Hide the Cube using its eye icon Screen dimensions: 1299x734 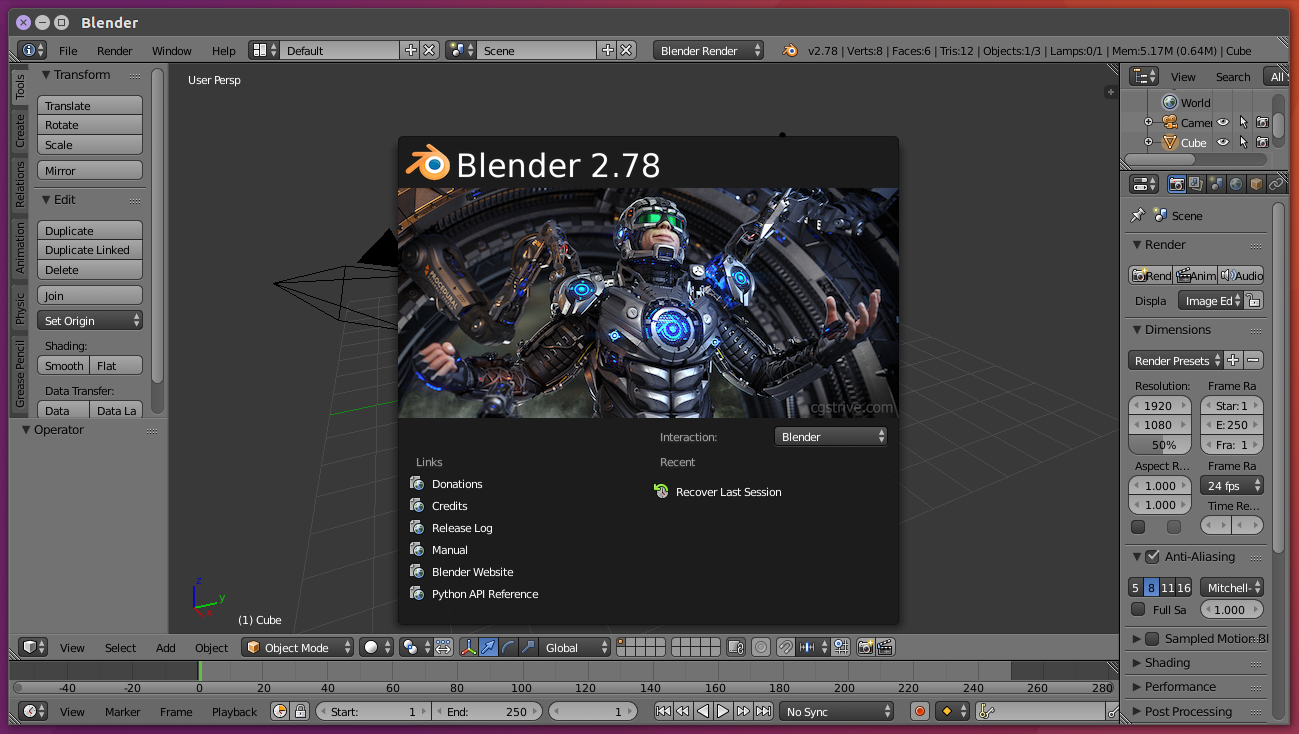click(x=1222, y=142)
